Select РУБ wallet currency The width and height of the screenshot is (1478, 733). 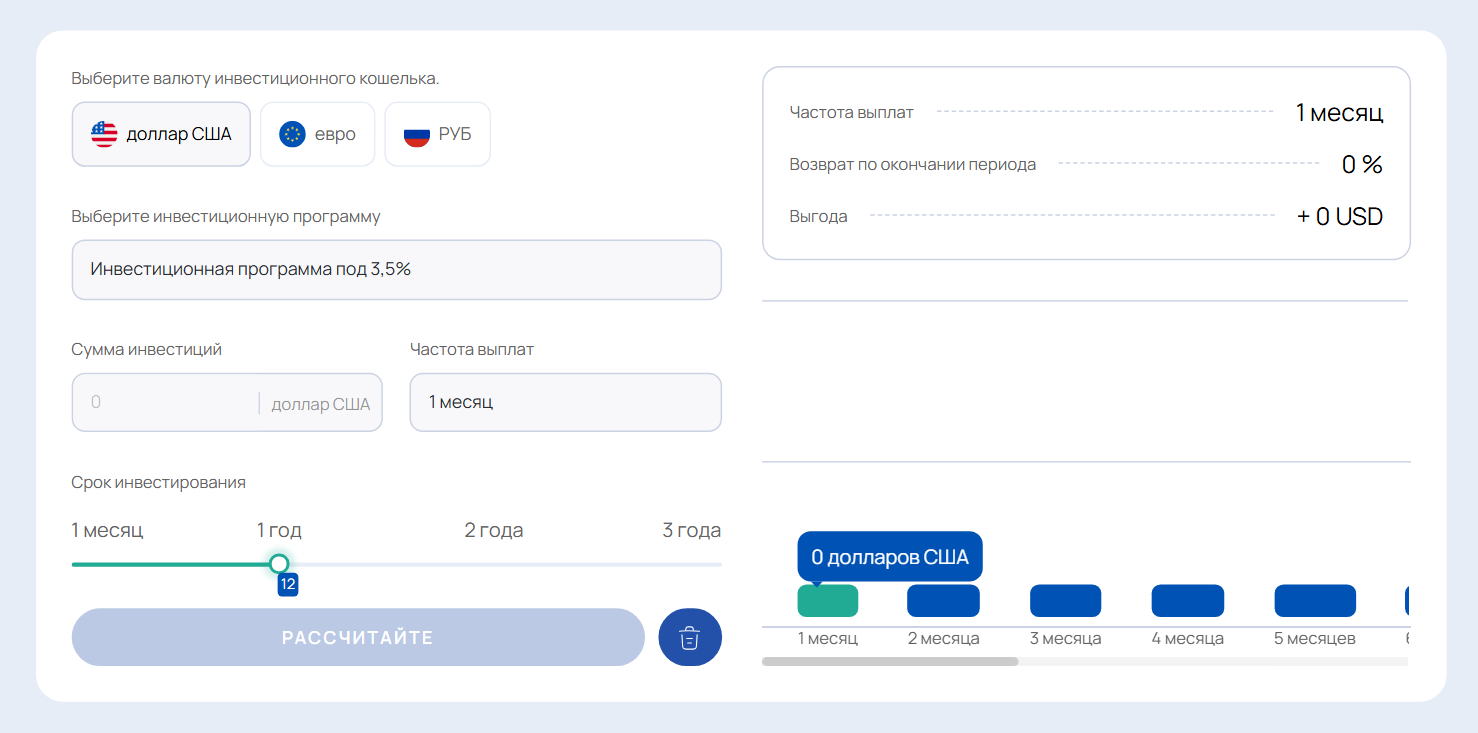click(437, 134)
